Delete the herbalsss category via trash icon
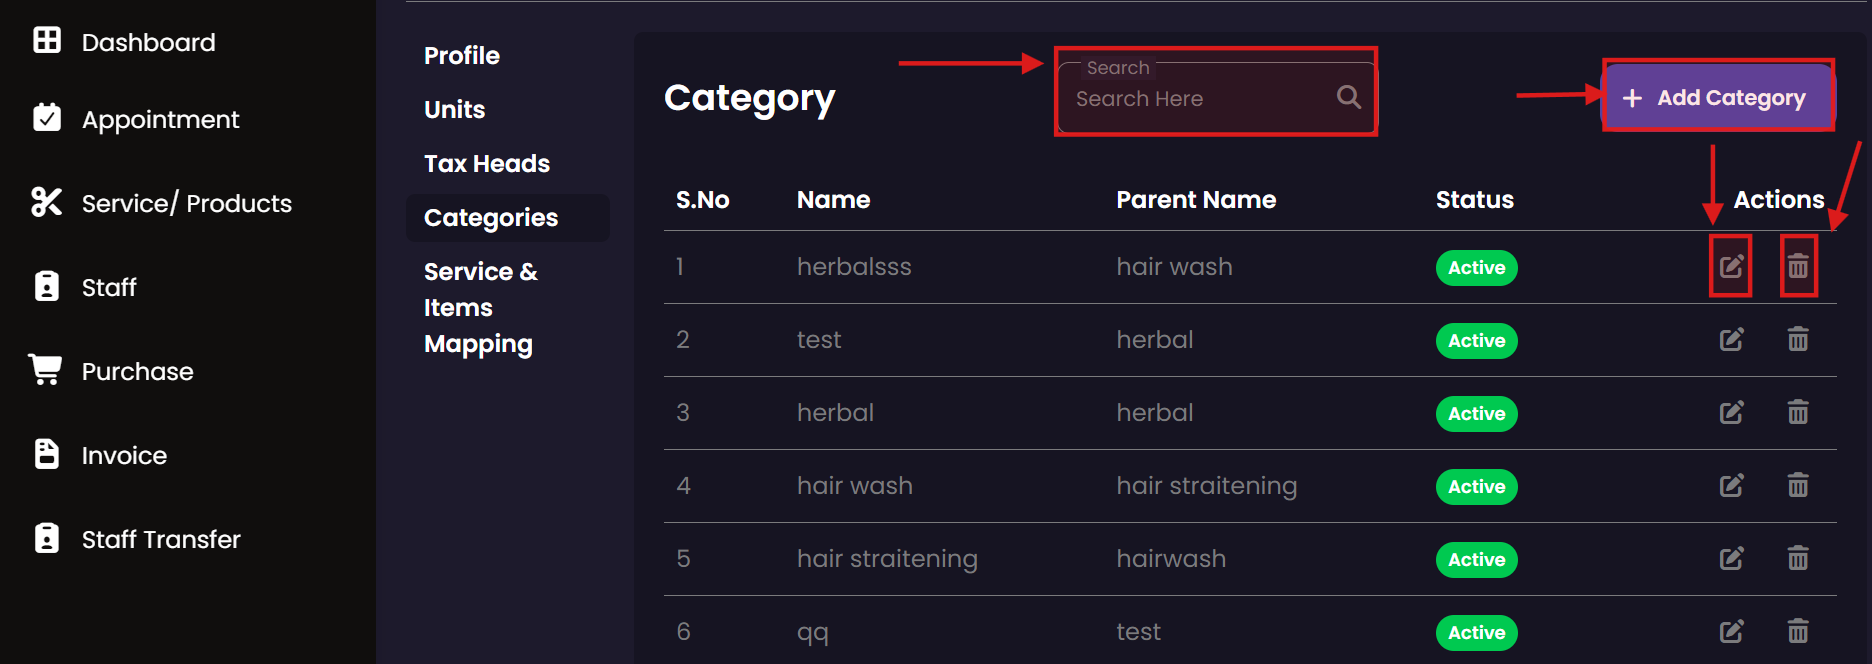Viewport: 1872px width, 664px height. point(1798,267)
